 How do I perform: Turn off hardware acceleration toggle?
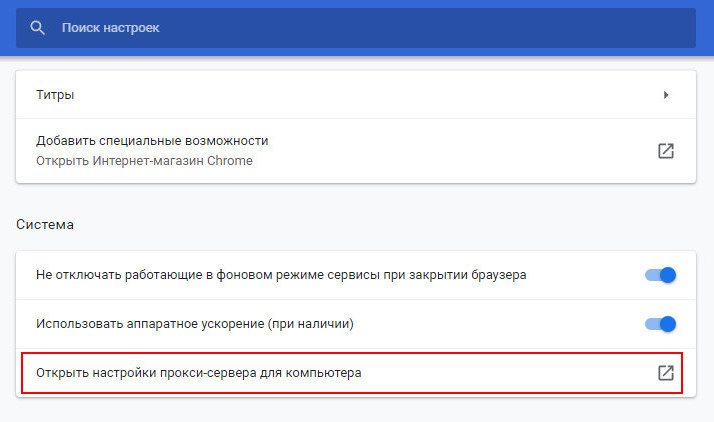point(660,324)
